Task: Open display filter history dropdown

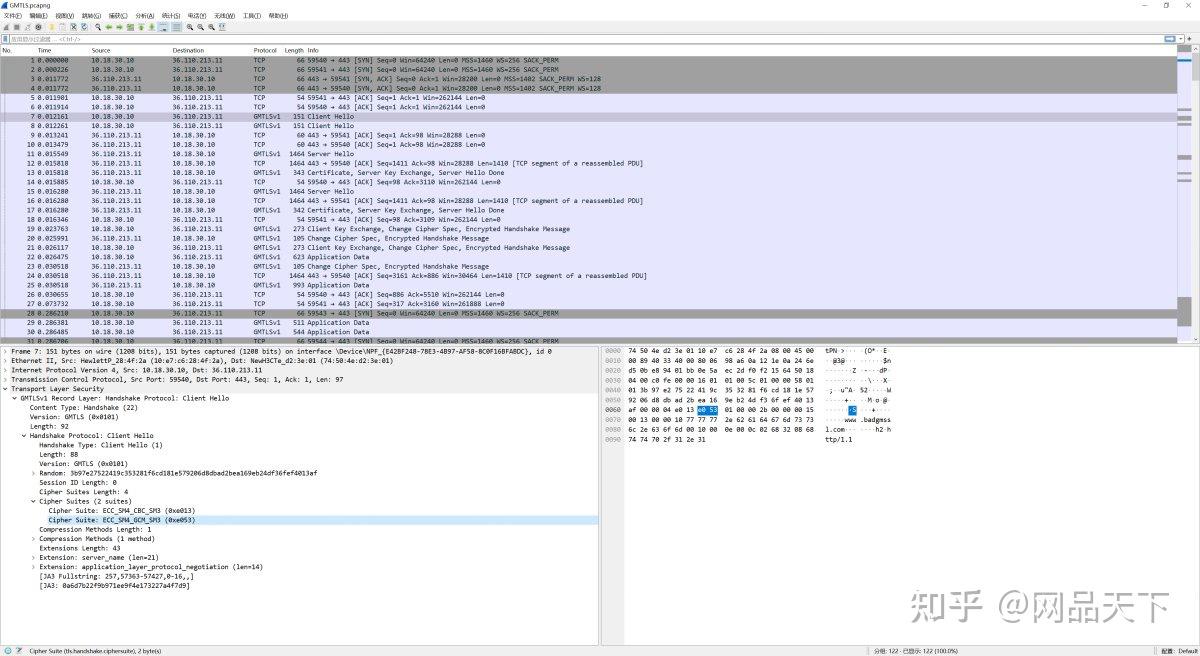Action: tap(1180, 39)
